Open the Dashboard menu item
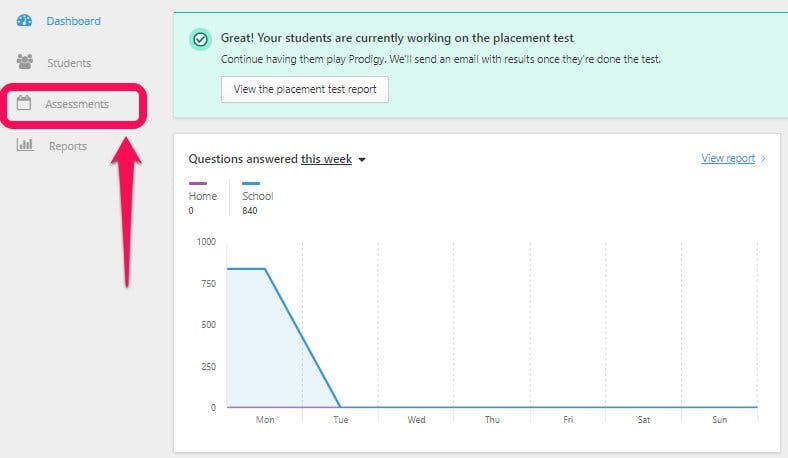 pyautogui.click(x=73, y=21)
